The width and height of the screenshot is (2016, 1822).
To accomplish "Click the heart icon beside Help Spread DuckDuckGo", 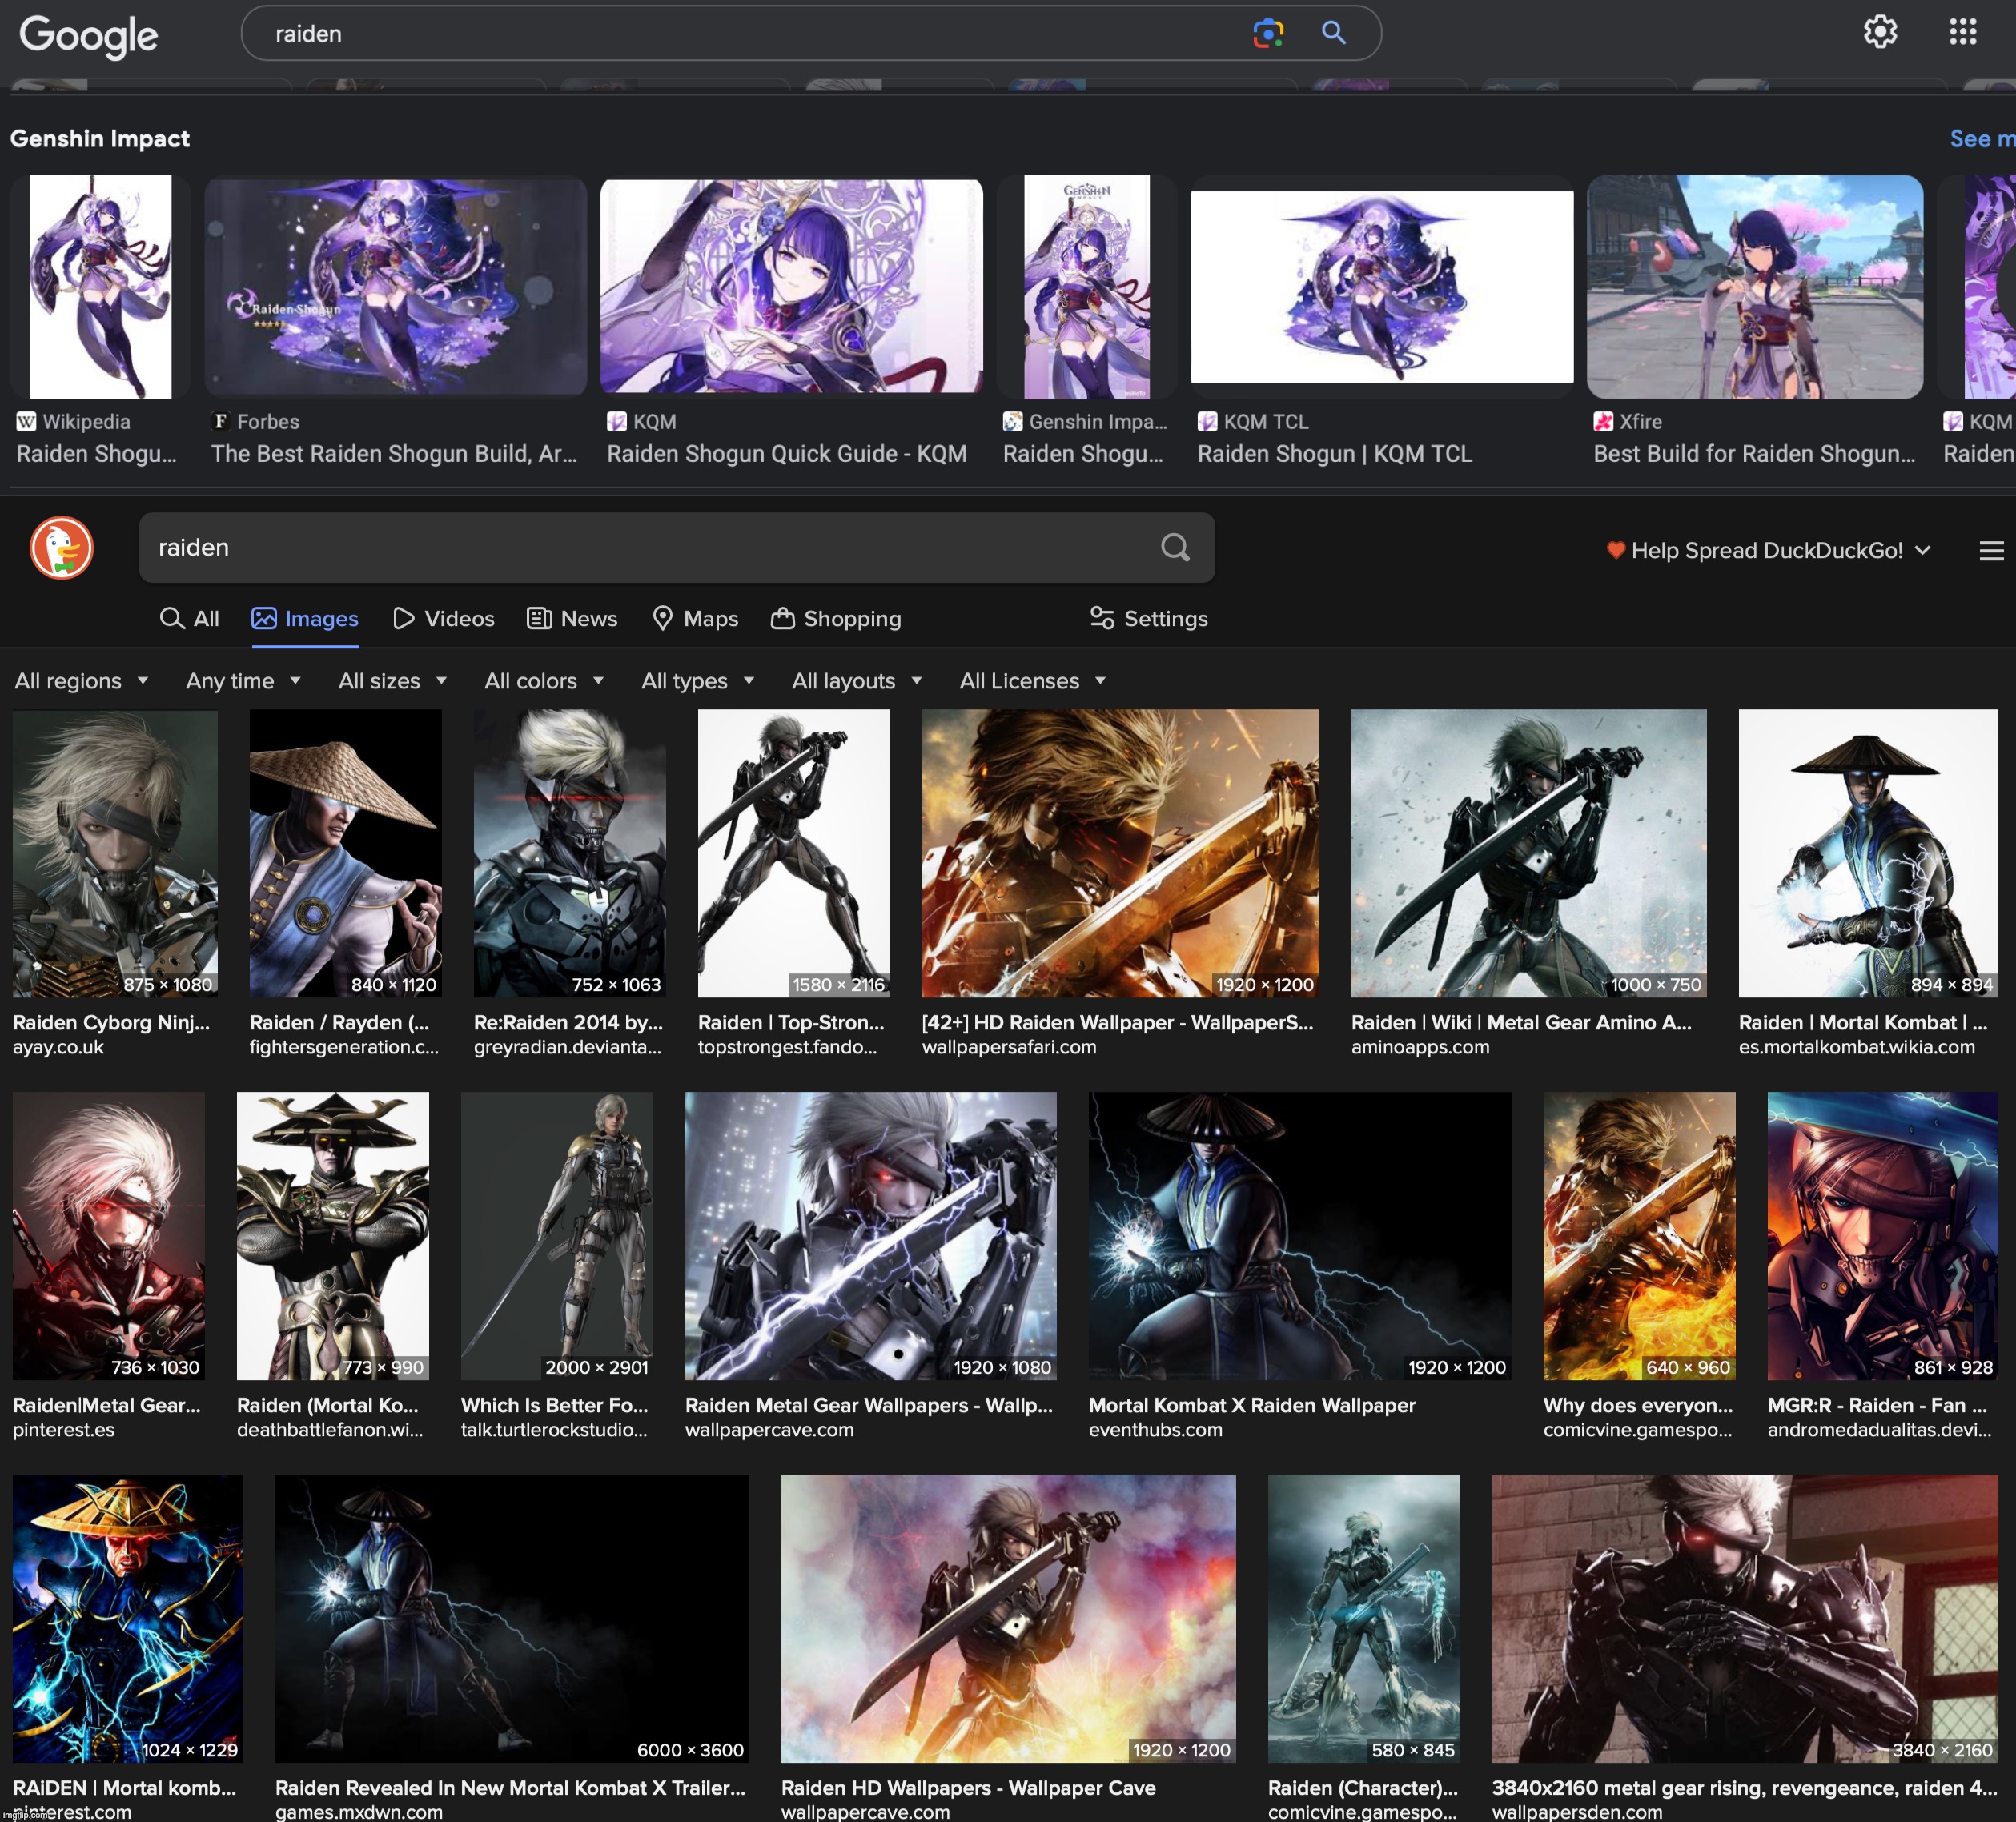I will point(1615,550).
